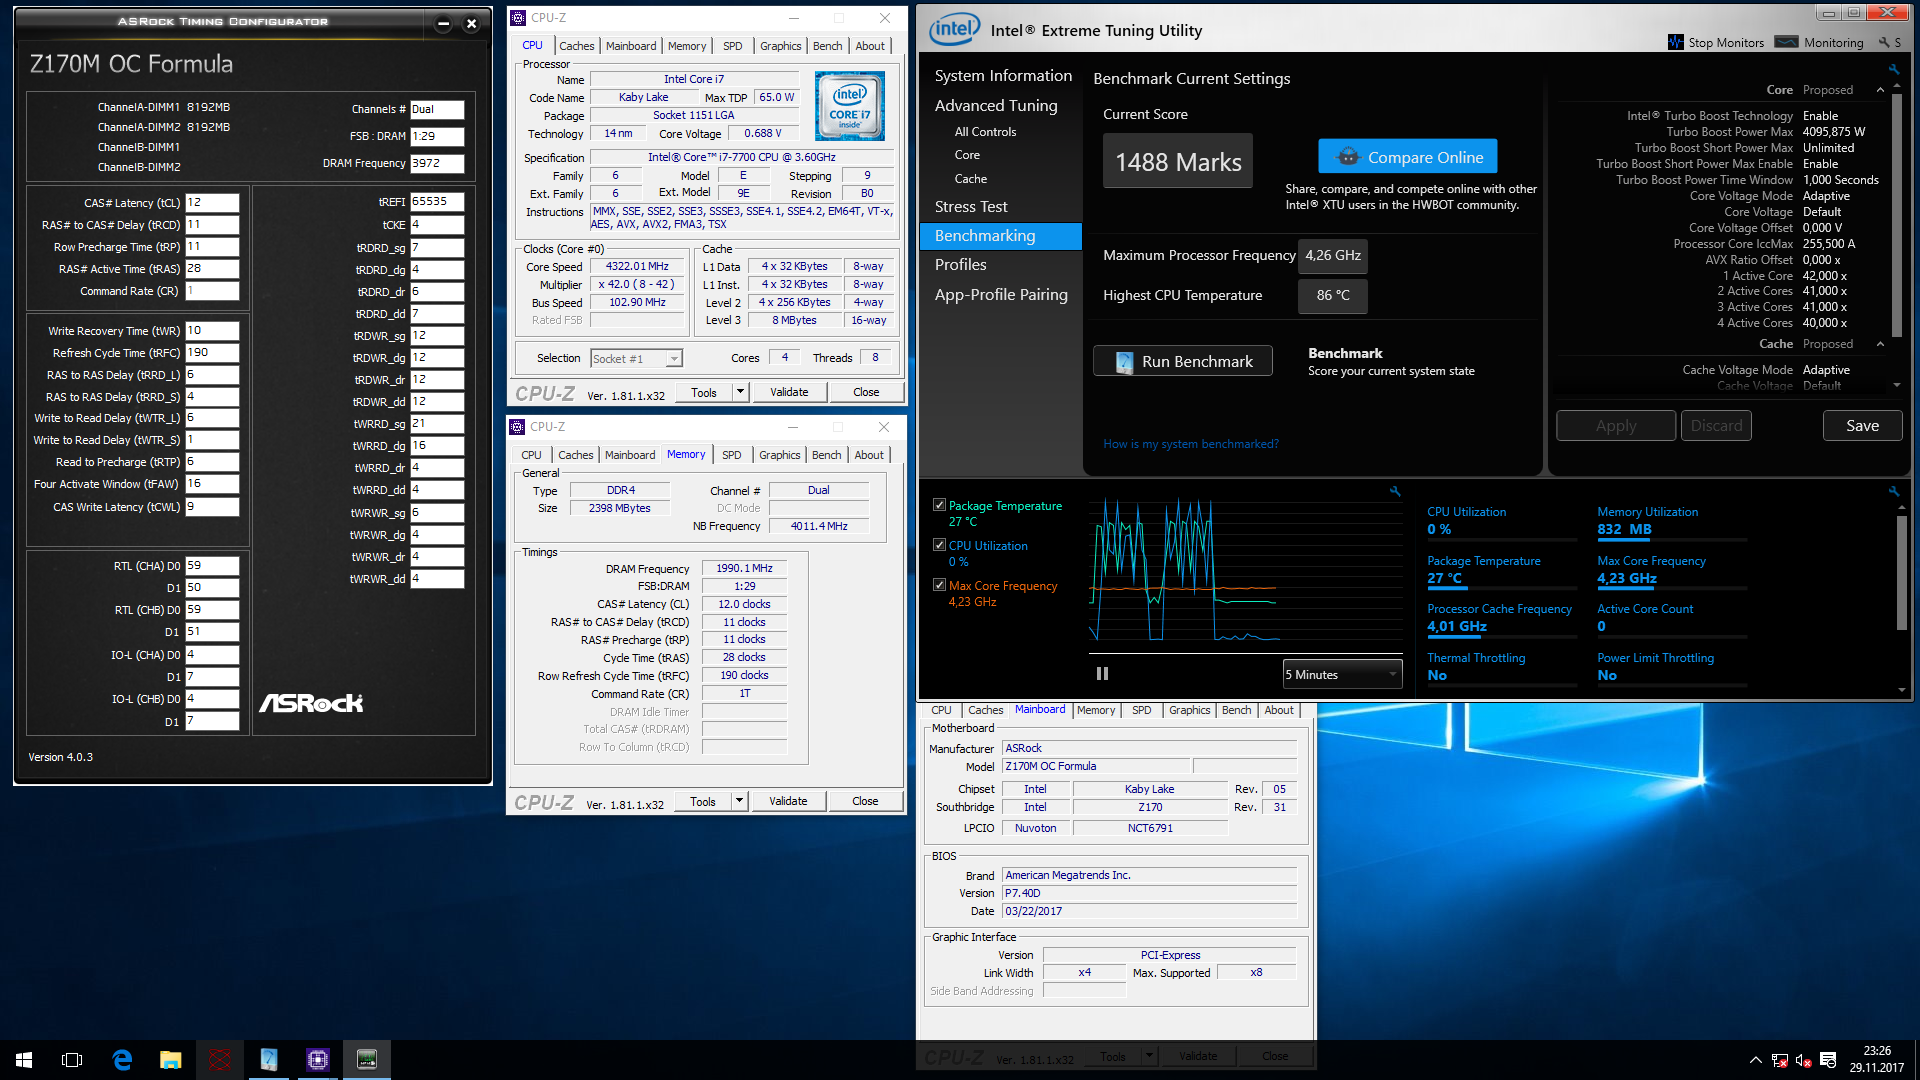Click the network status tray icon
Screen dimensions: 1920x1080
point(1780,1060)
